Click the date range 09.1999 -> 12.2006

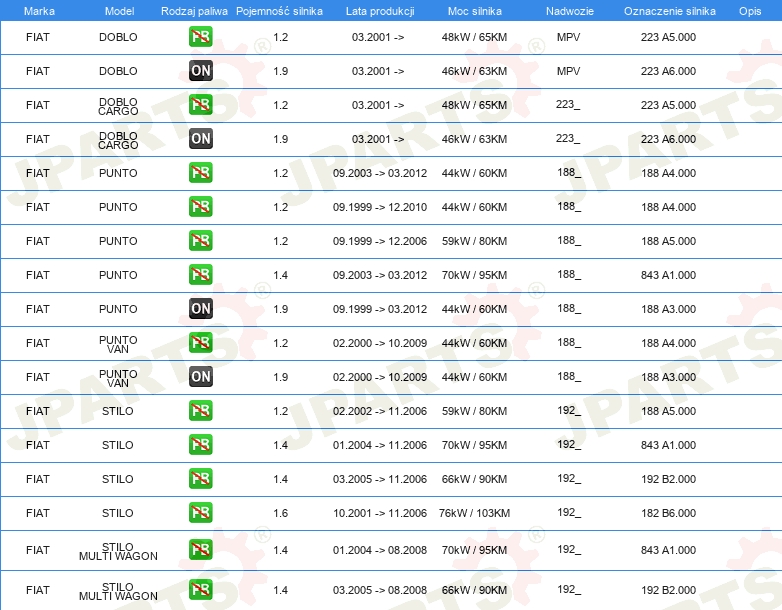pos(380,241)
